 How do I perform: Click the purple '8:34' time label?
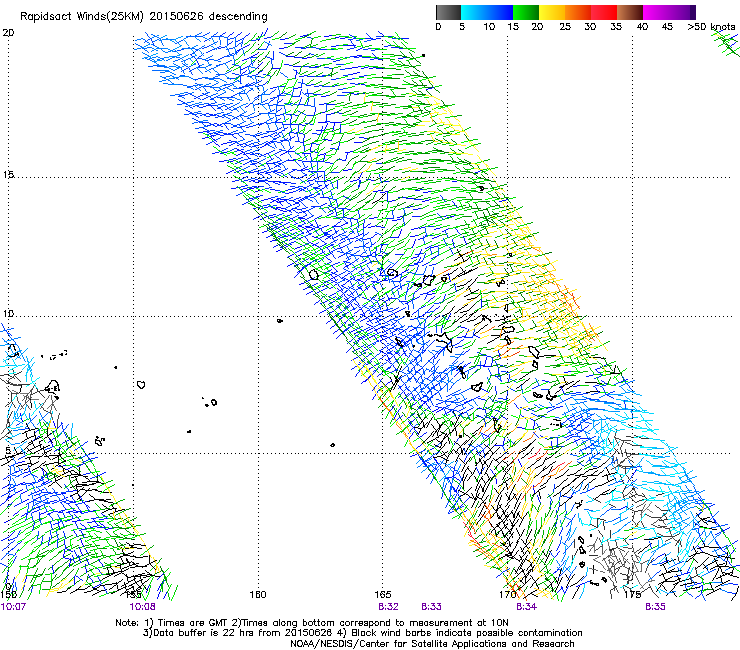tap(526, 607)
